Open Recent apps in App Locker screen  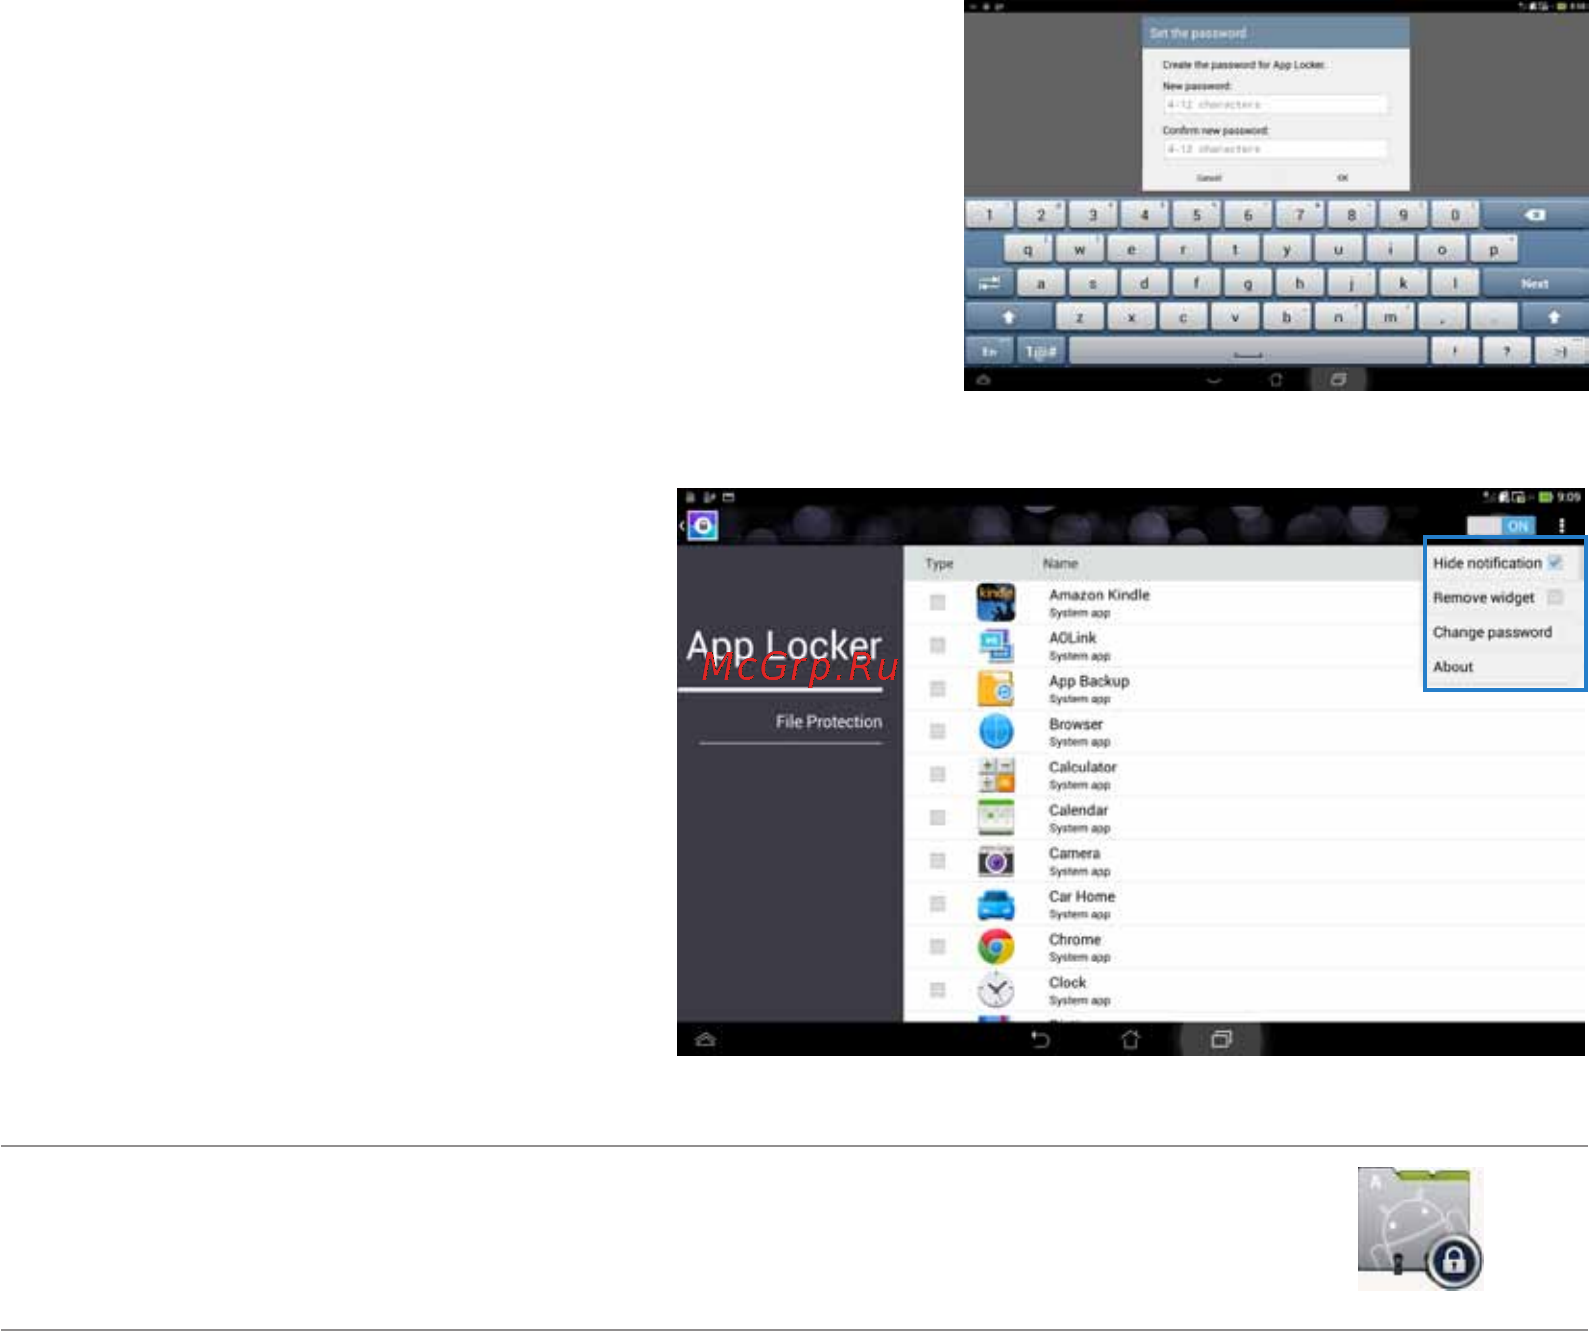tap(1221, 1040)
